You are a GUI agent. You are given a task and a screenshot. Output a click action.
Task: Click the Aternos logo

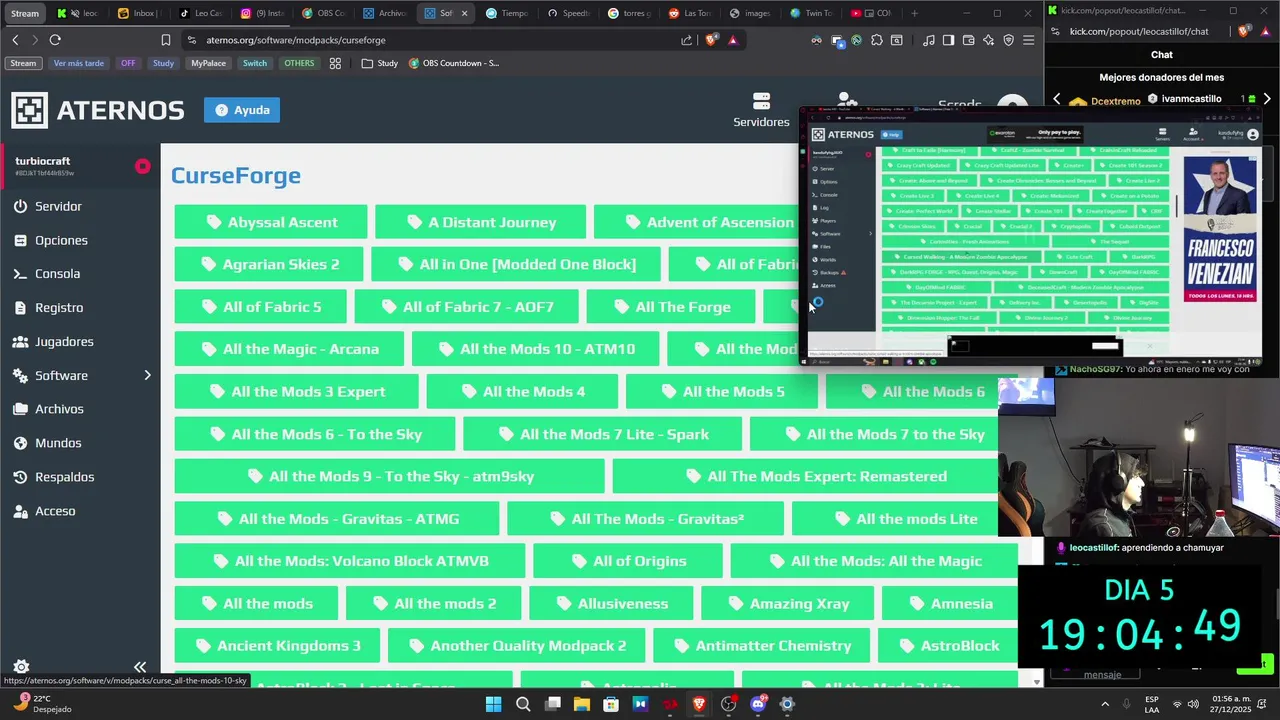pos(98,110)
